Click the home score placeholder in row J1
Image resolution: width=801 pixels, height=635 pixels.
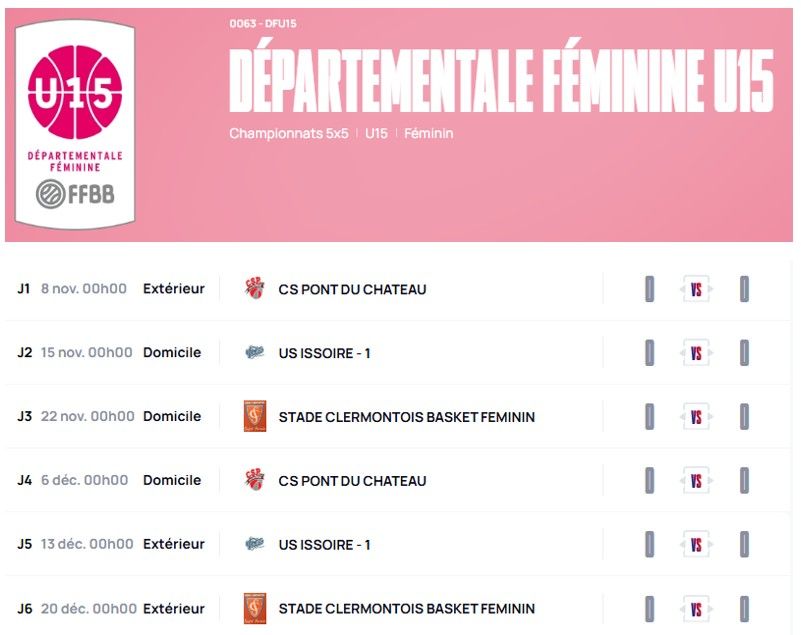coord(650,288)
